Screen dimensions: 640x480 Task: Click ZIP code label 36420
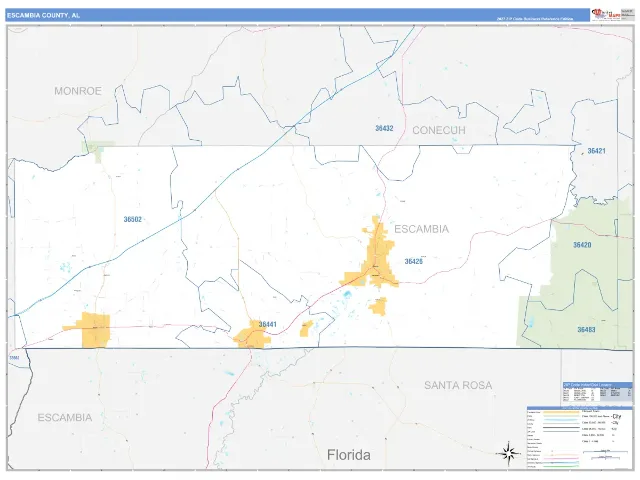[582, 245]
